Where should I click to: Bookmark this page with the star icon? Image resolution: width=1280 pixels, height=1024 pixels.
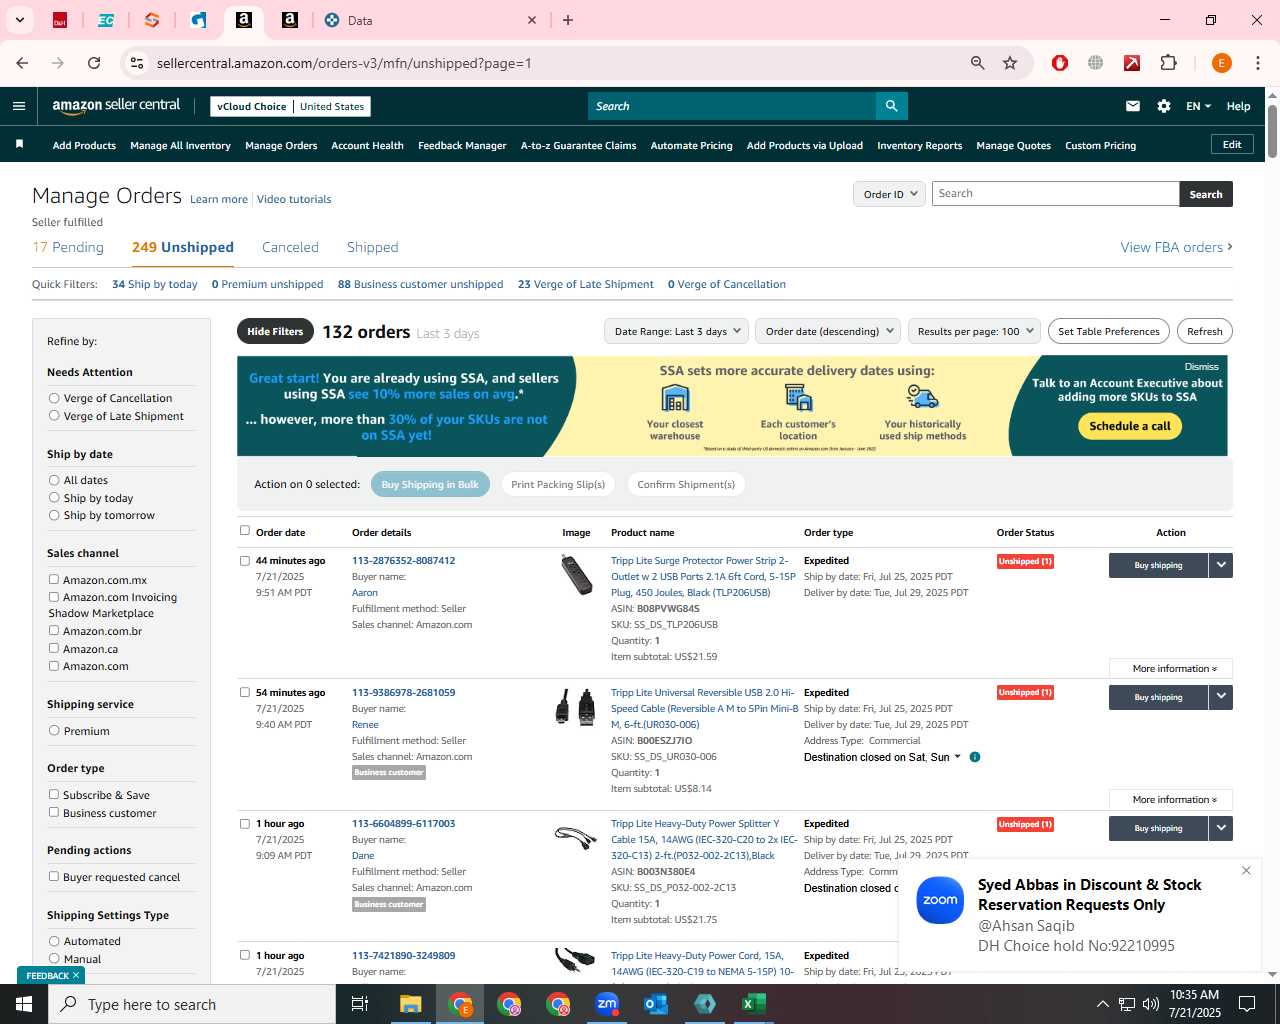tap(1010, 63)
